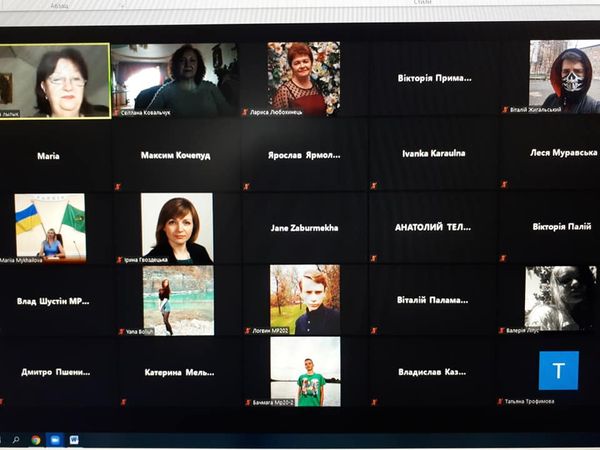Viewport: 600px width, 450px height.
Task: Open Google Chrome from the taskbar
Action: pos(36,439)
